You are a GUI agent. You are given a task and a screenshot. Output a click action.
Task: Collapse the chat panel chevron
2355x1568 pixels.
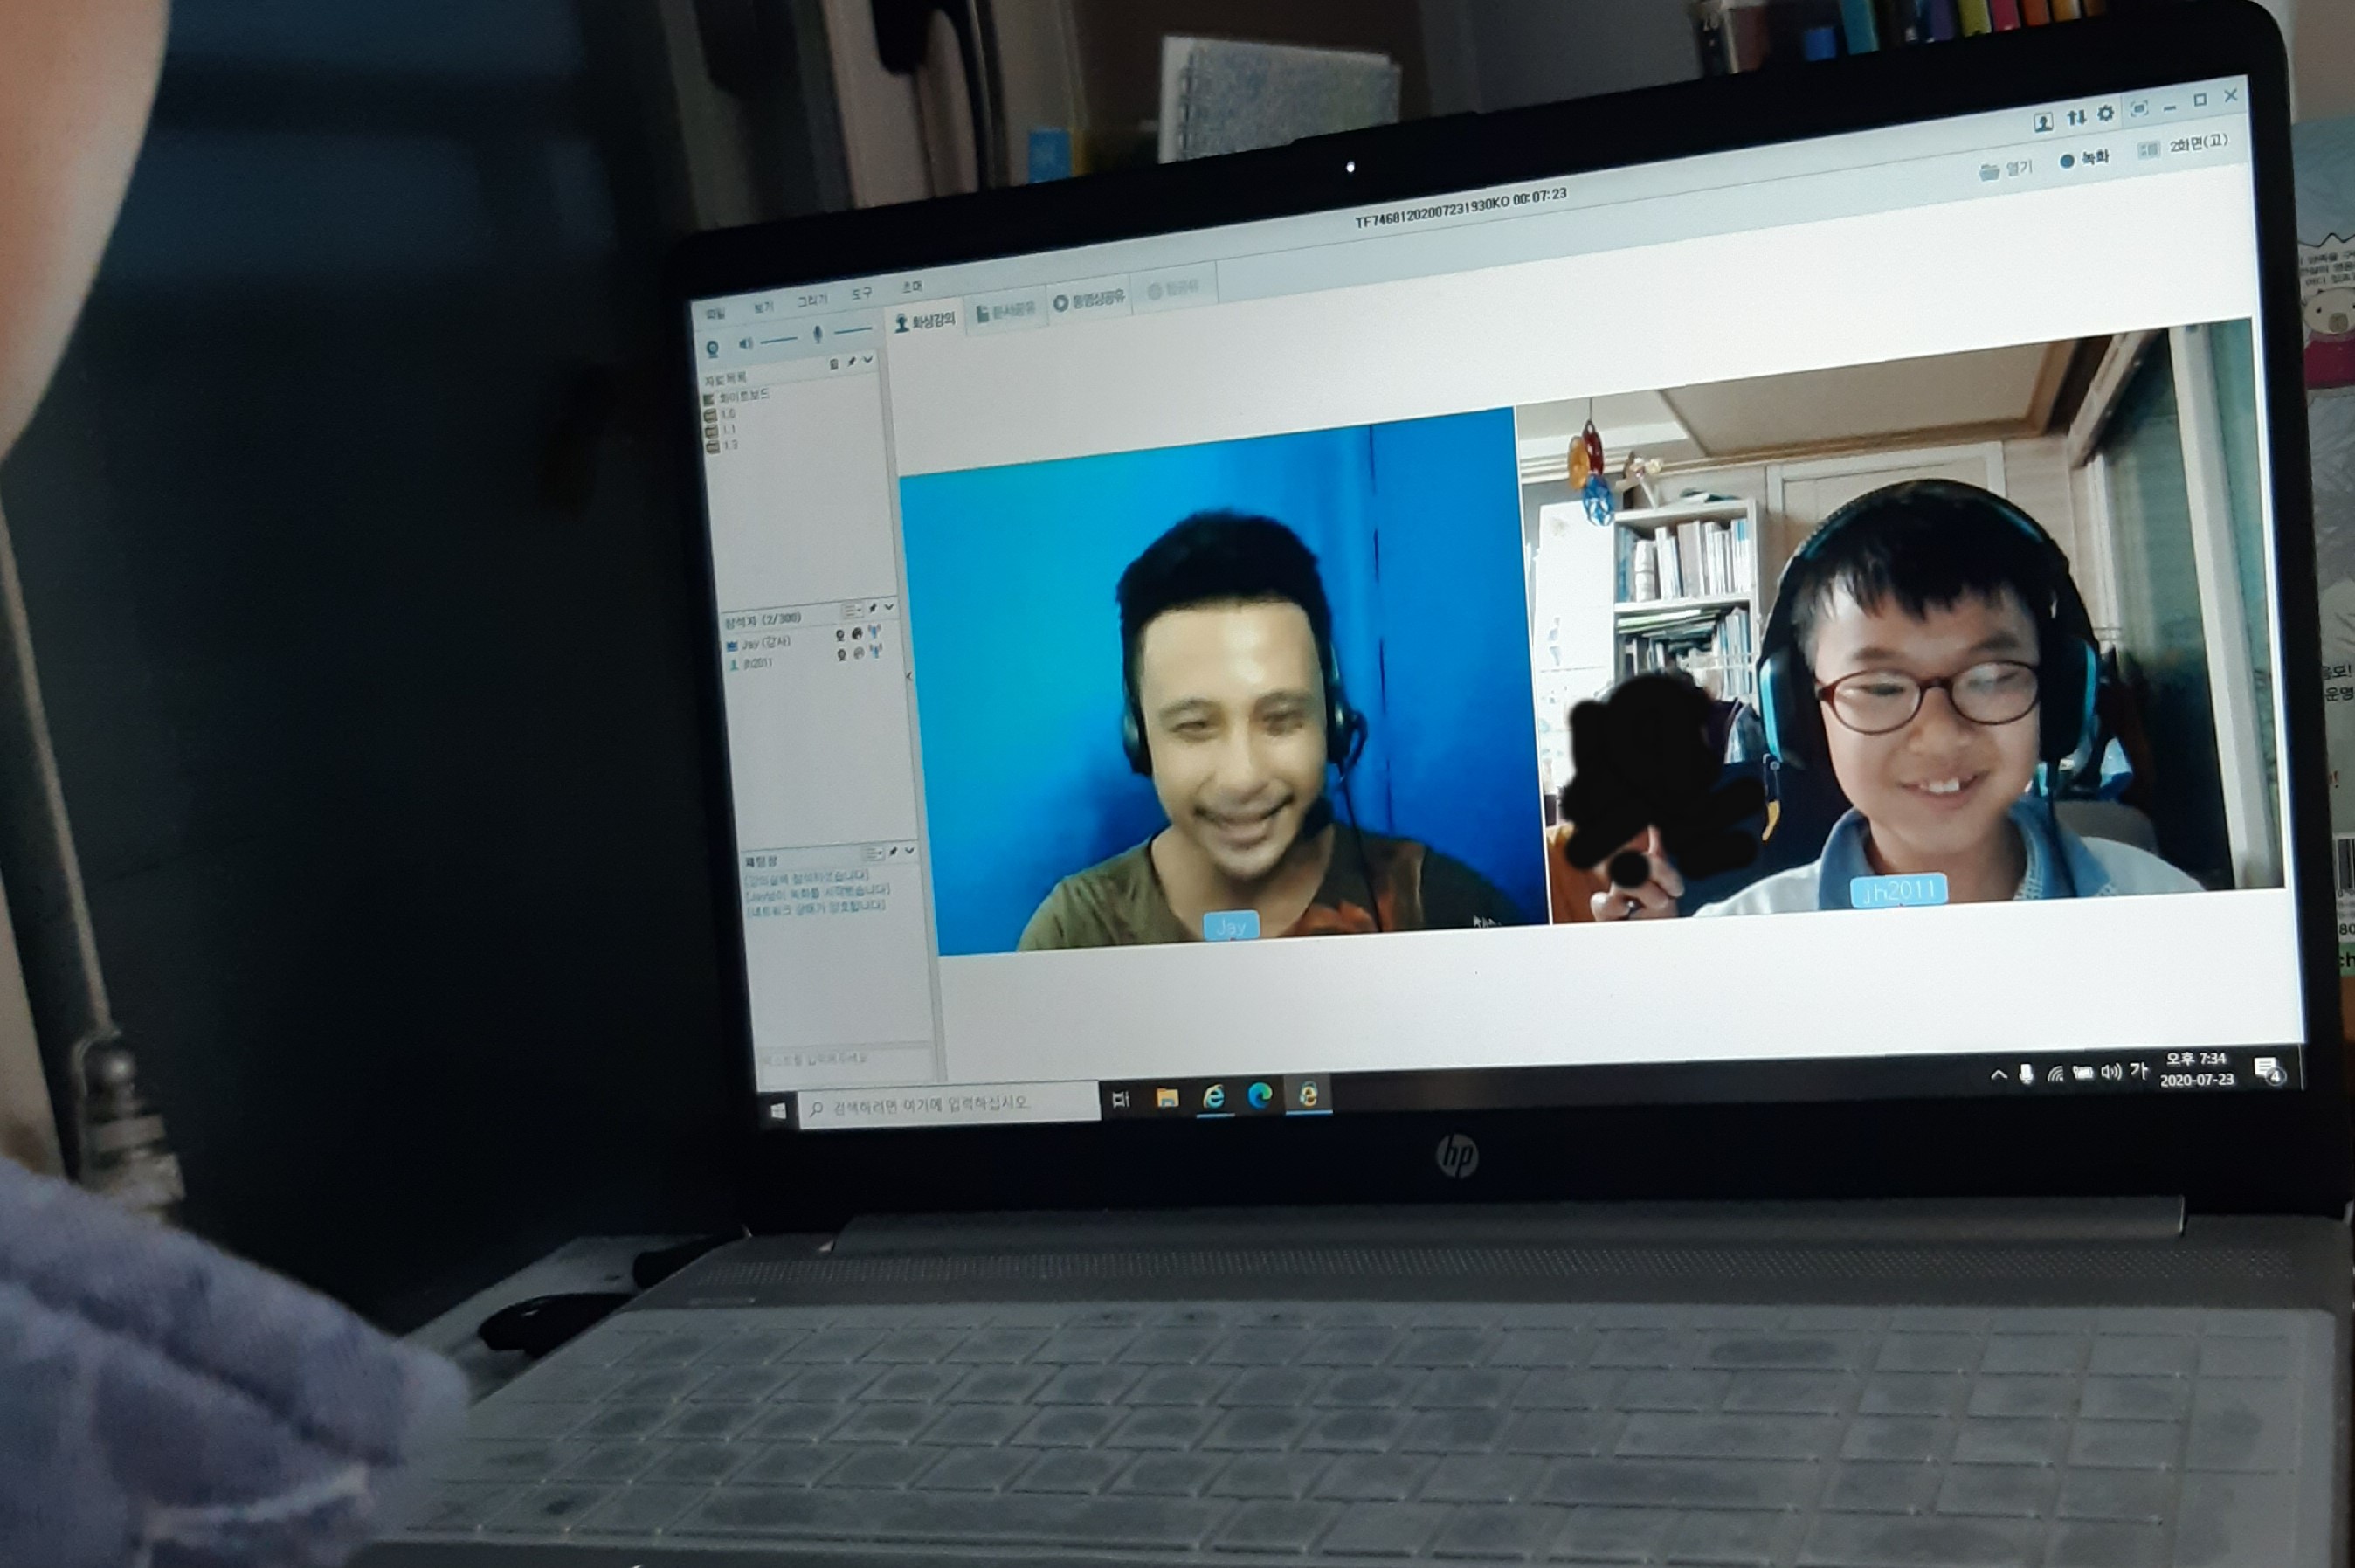(x=909, y=851)
